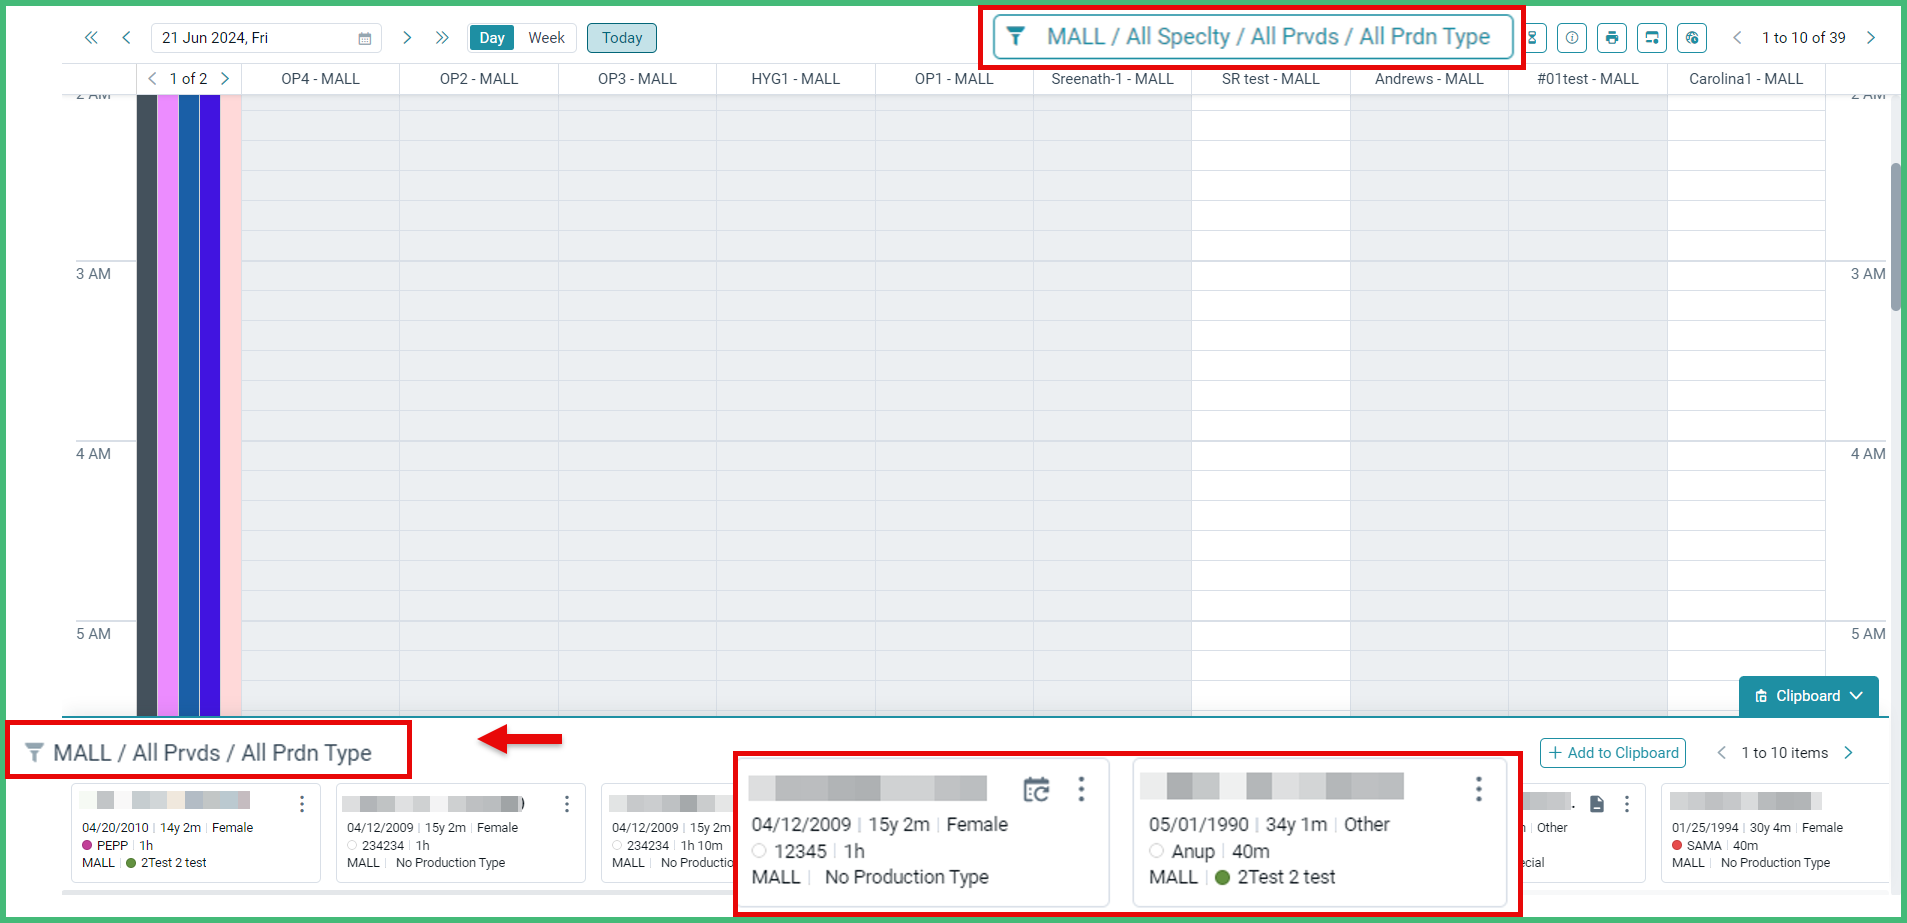Screen dimensions: 1907x923
Task: Open the time zone clock icon on toolbar
Action: [x=1692, y=38]
